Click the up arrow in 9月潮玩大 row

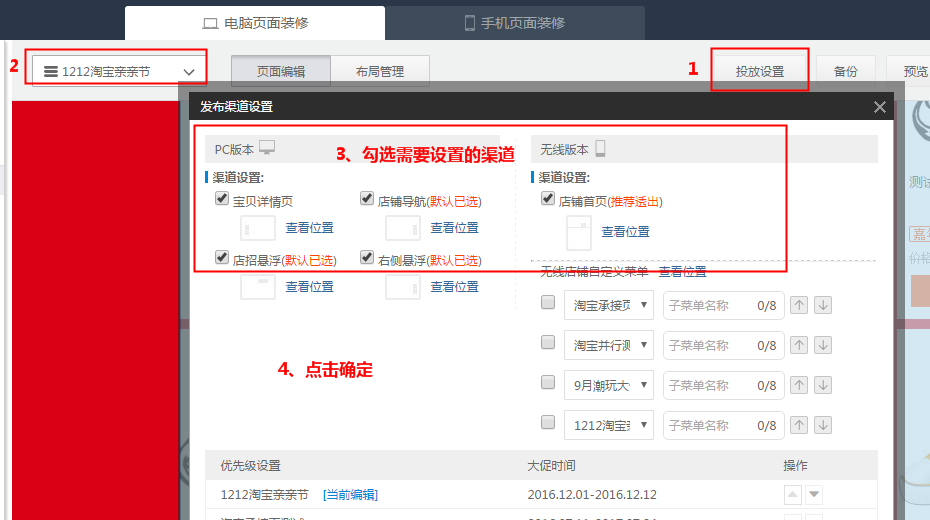pyautogui.click(x=799, y=385)
